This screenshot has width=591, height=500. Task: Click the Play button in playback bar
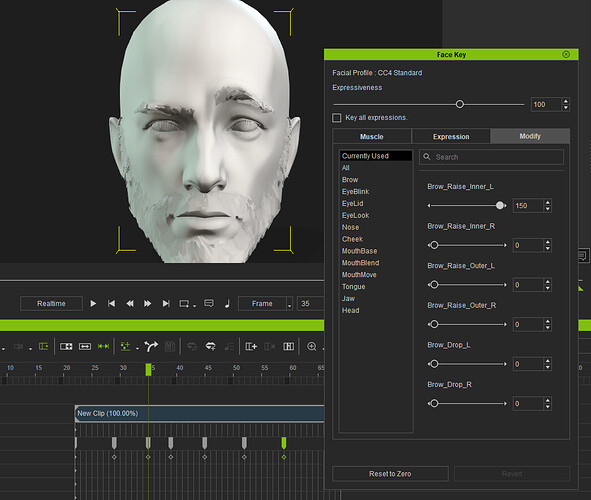tap(93, 303)
